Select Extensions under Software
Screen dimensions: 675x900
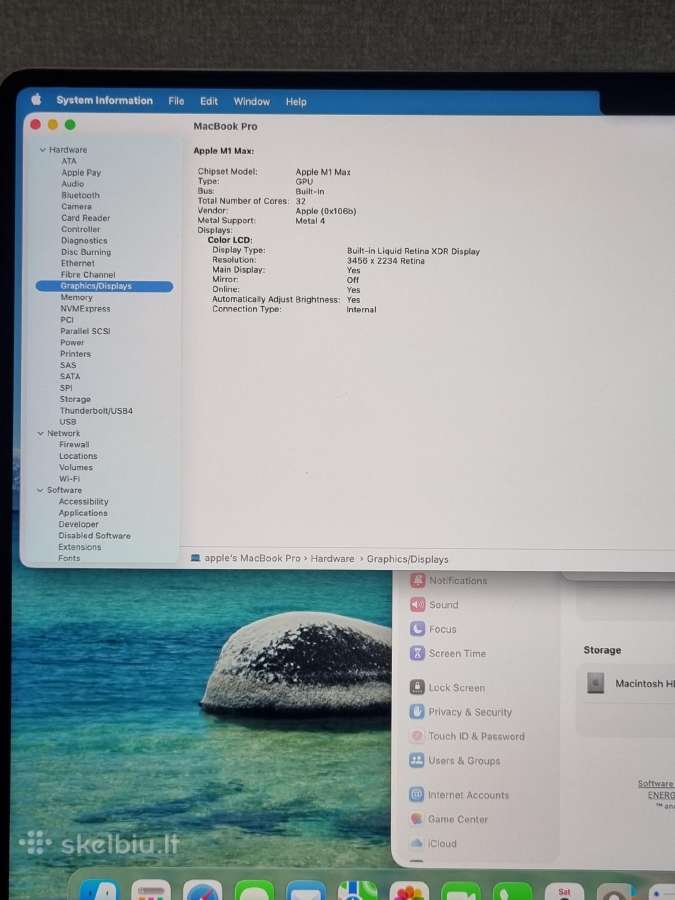[x=80, y=547]
